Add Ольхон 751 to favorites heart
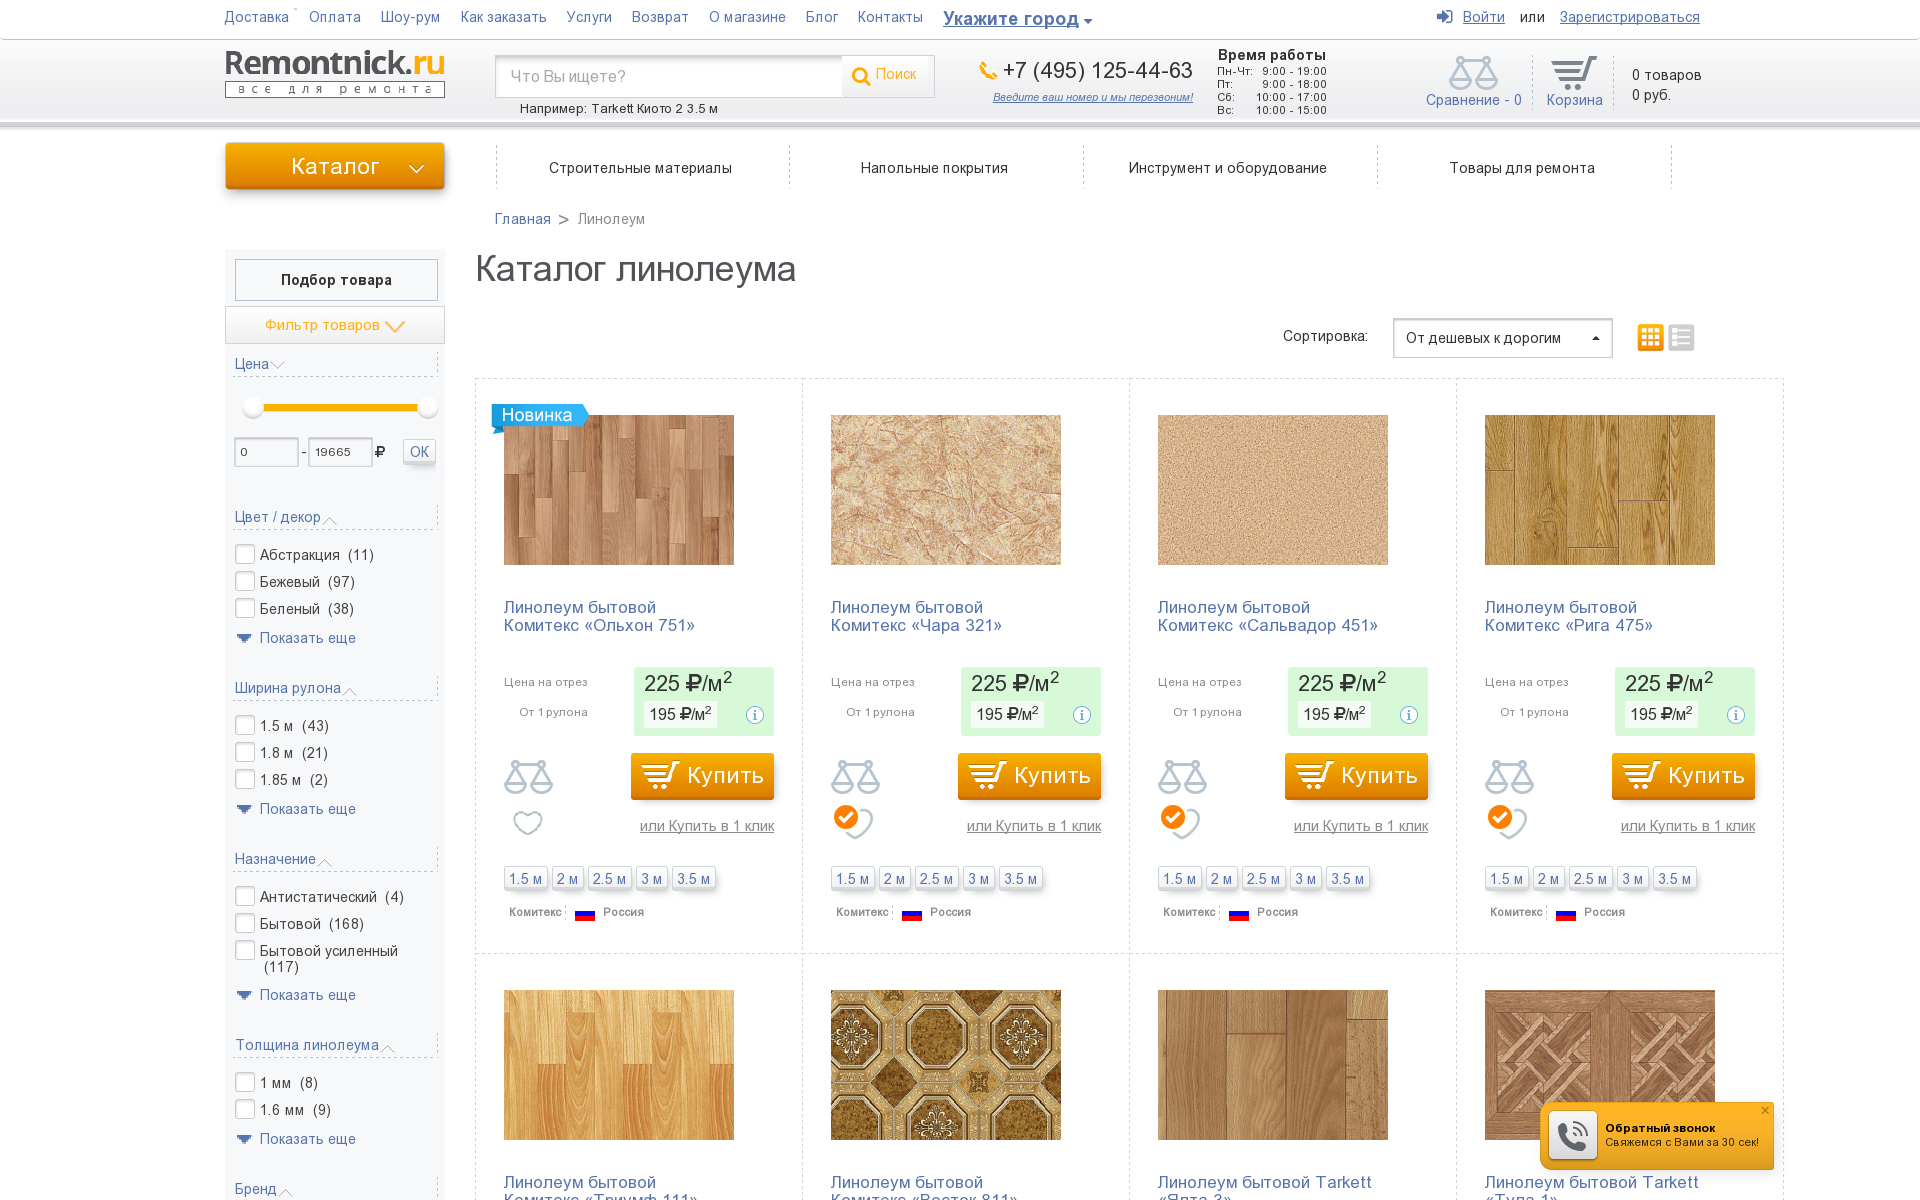 pyautogui.click(x=527, y=823)
